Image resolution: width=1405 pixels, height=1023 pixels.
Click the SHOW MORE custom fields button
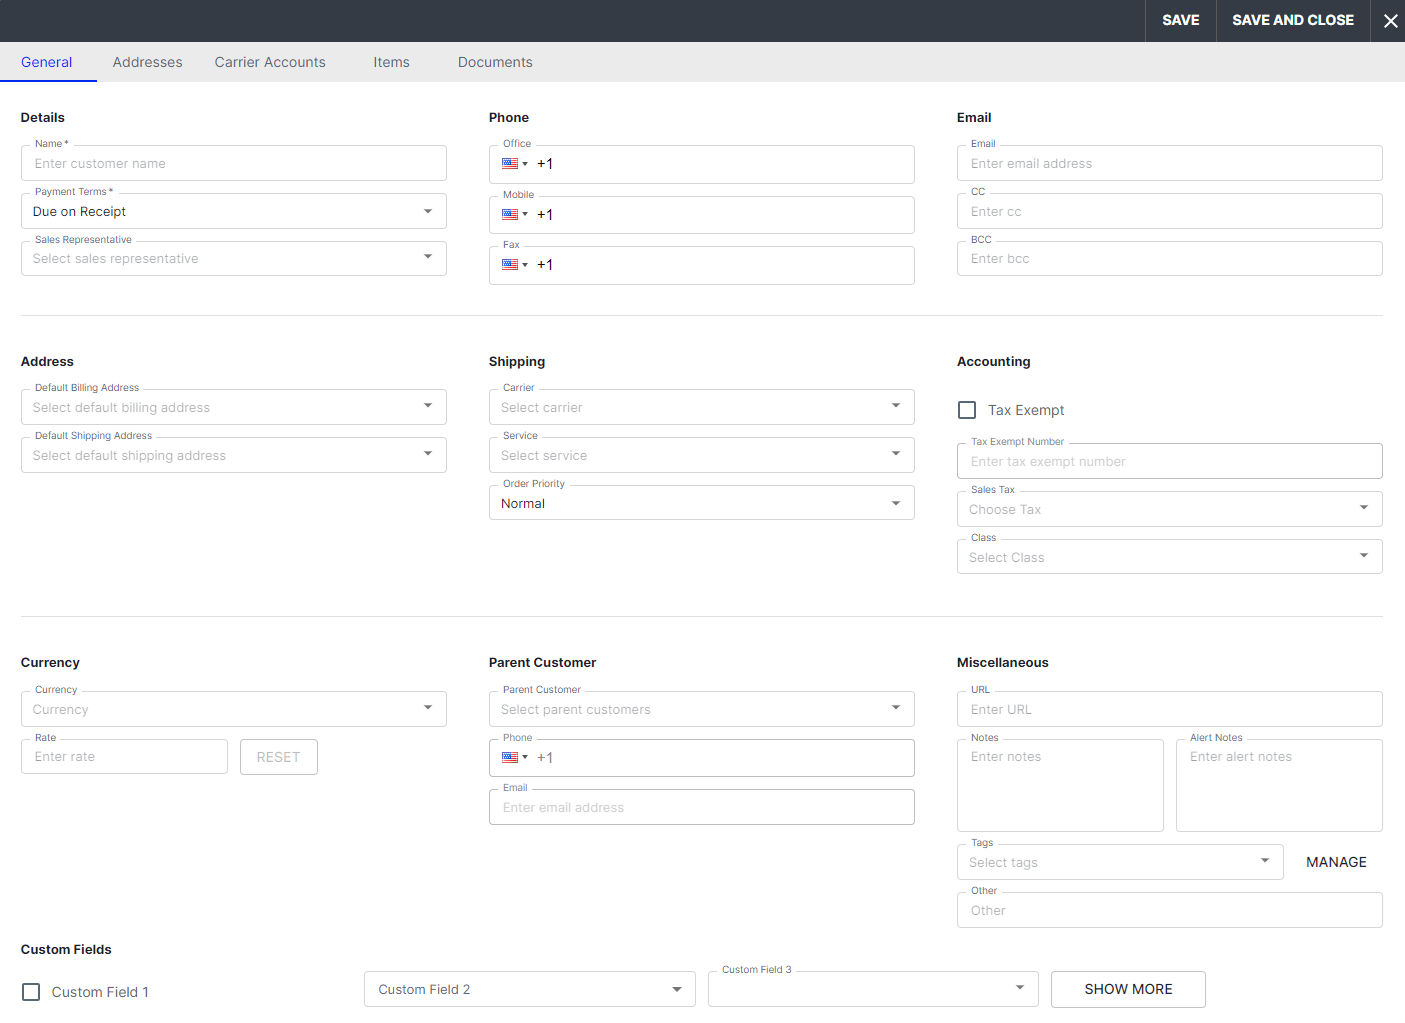(1128, 989)
